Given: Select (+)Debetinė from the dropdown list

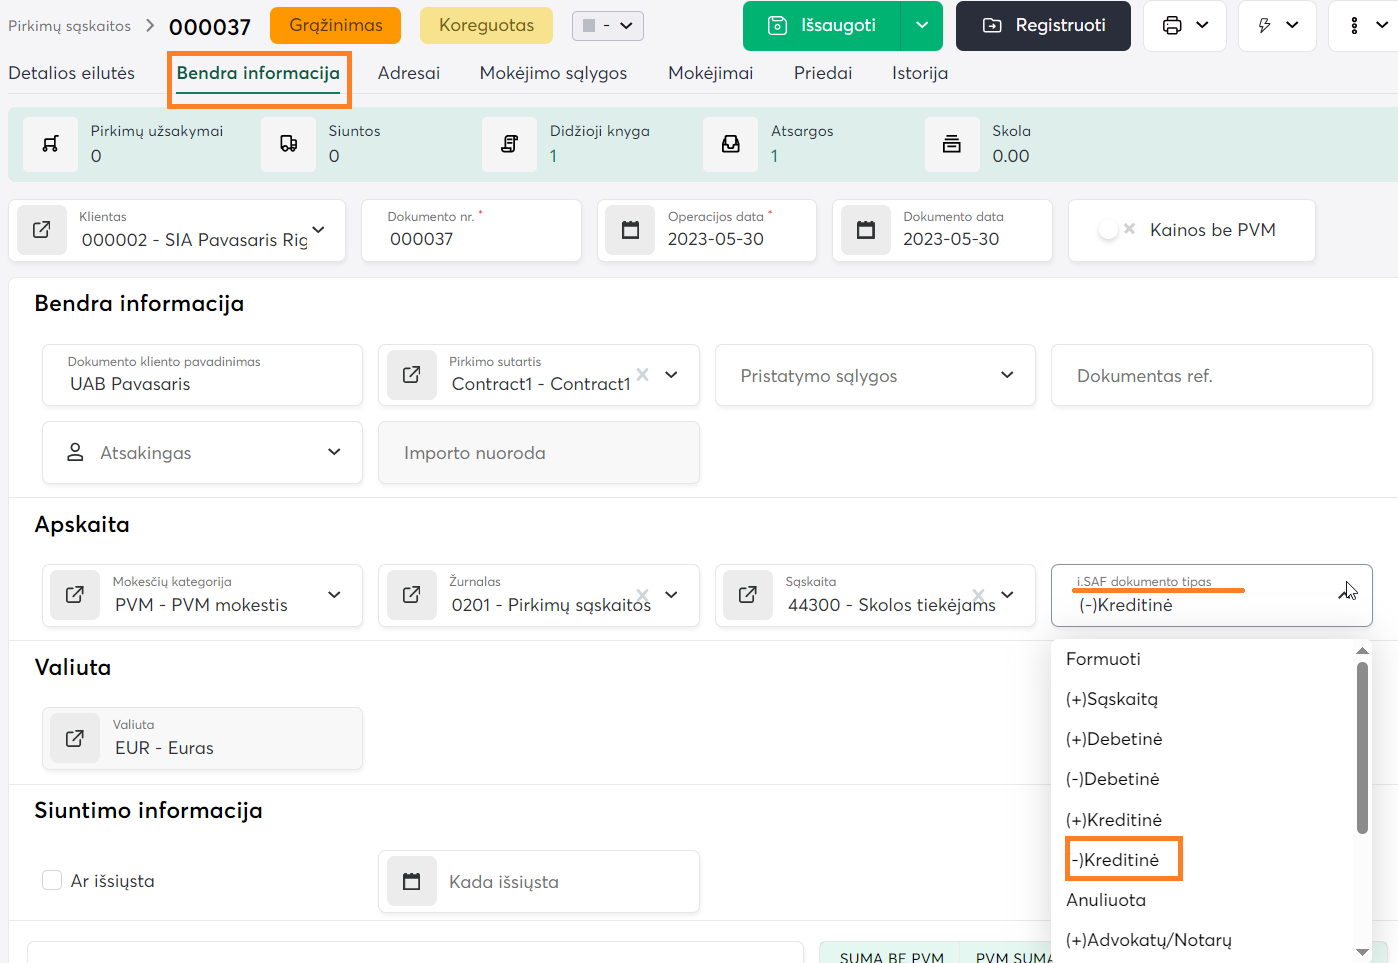Looking at the screenshot, I should [1114, 739].
